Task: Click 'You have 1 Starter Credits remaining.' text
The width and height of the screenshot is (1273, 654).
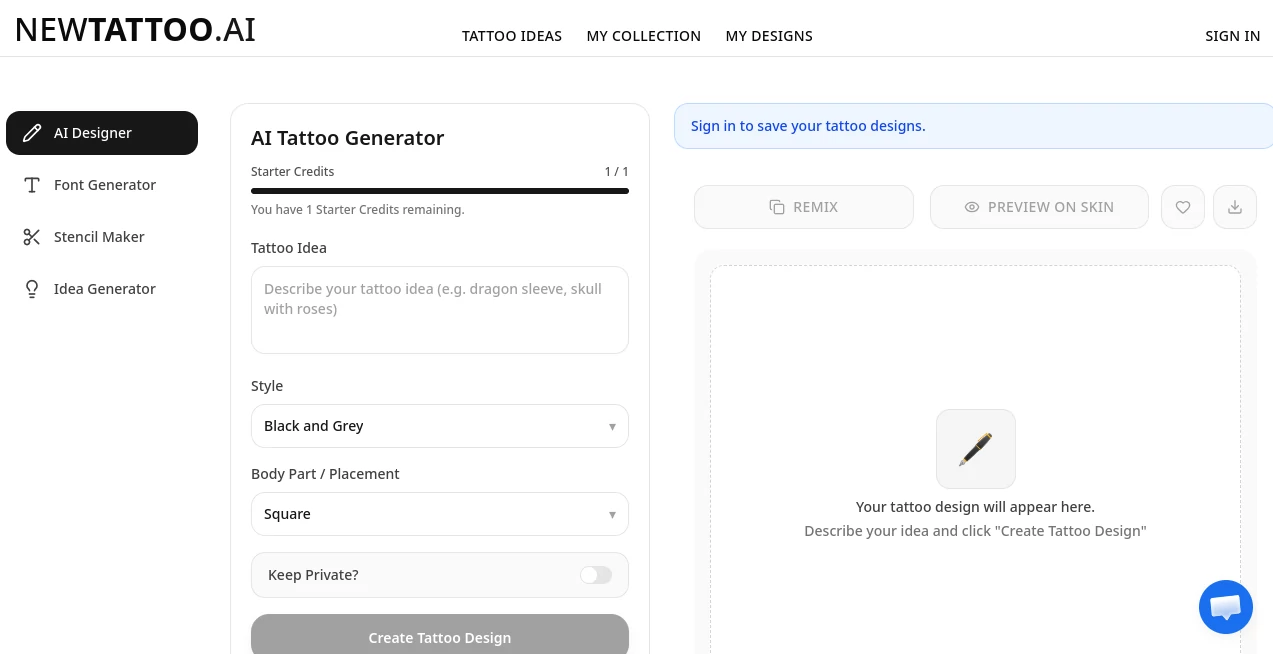Action: tap(357, 210)
